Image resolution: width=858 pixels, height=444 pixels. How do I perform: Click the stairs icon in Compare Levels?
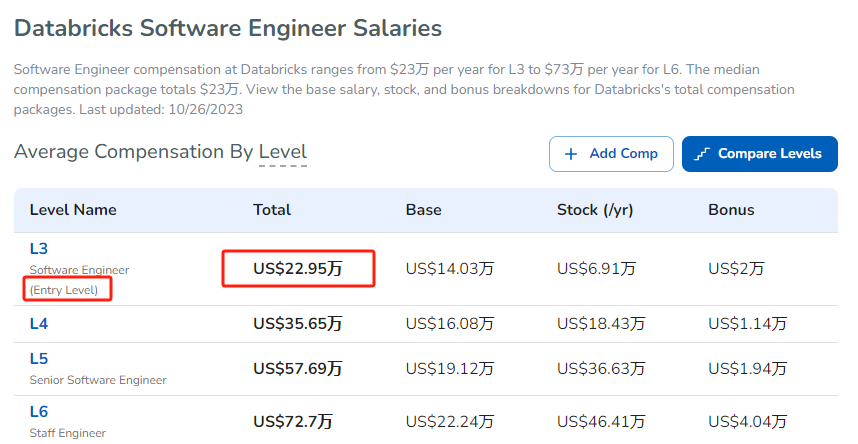(x=702, y=154)
